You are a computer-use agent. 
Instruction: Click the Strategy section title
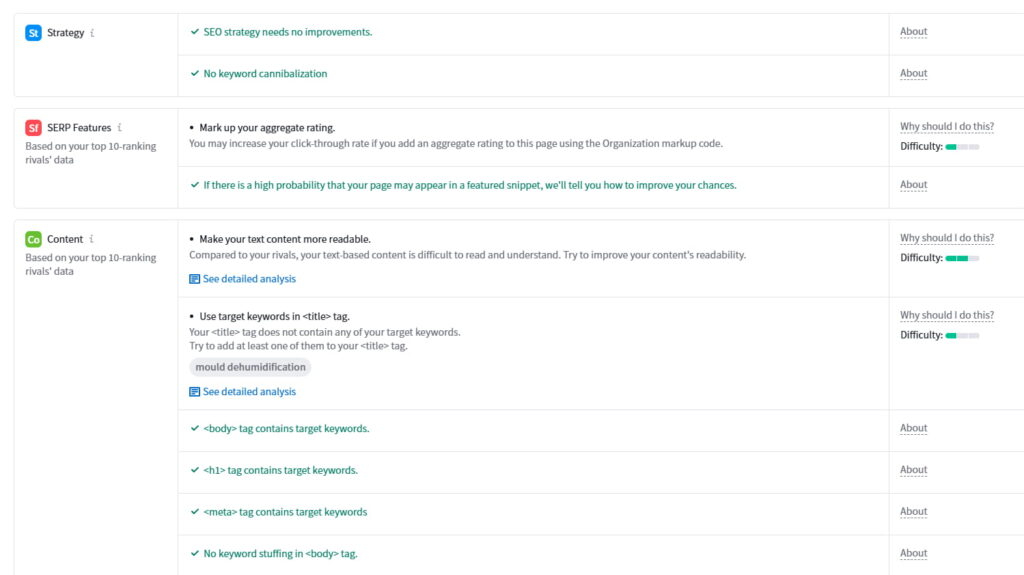(x=65, y=33)
